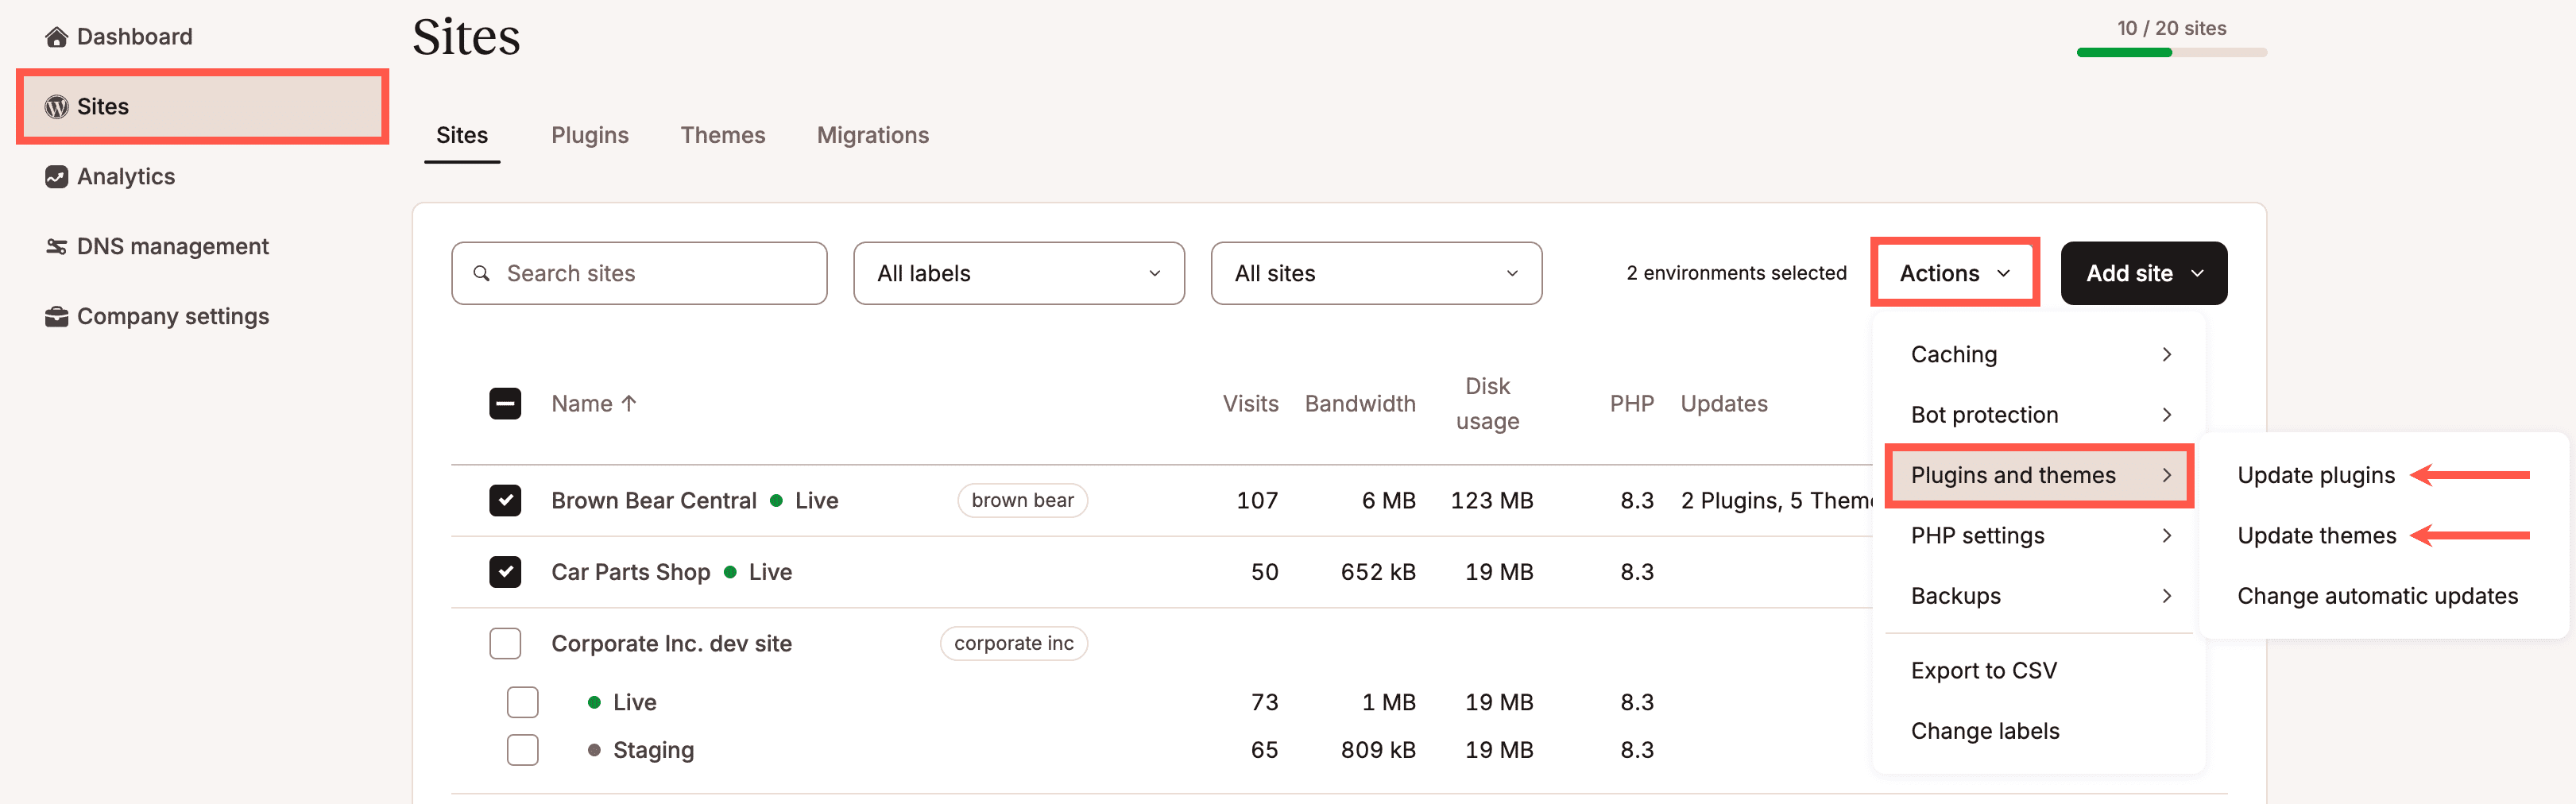Screen dimensions: 2576x804
Task: Check the Corporate Inc. Live environment checkbox
Action: (x=522, y=702)
